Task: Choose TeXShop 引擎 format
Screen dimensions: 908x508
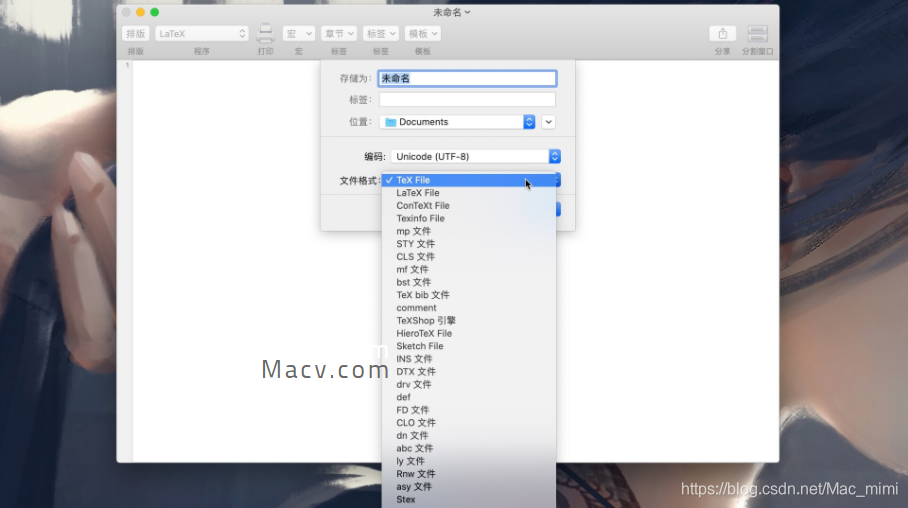Action: [x=469, y=320]
